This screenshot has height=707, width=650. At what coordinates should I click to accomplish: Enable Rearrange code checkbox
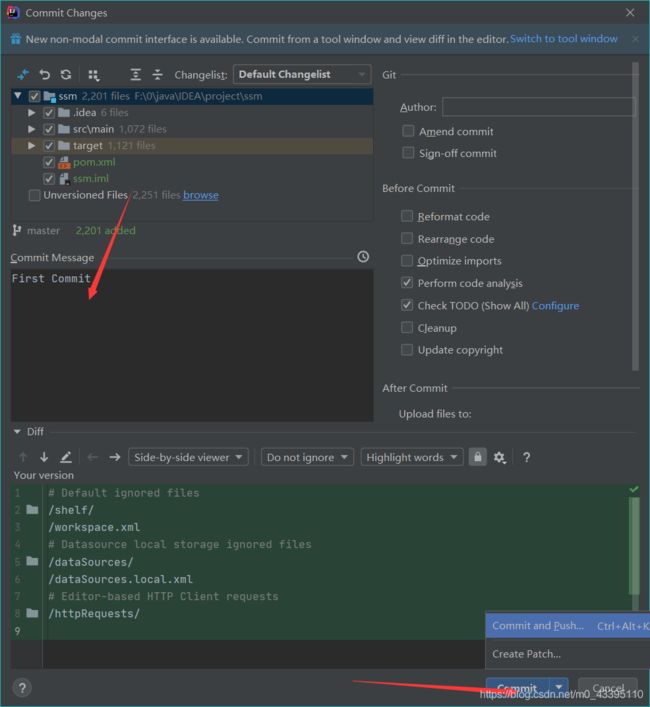[407, 238]
